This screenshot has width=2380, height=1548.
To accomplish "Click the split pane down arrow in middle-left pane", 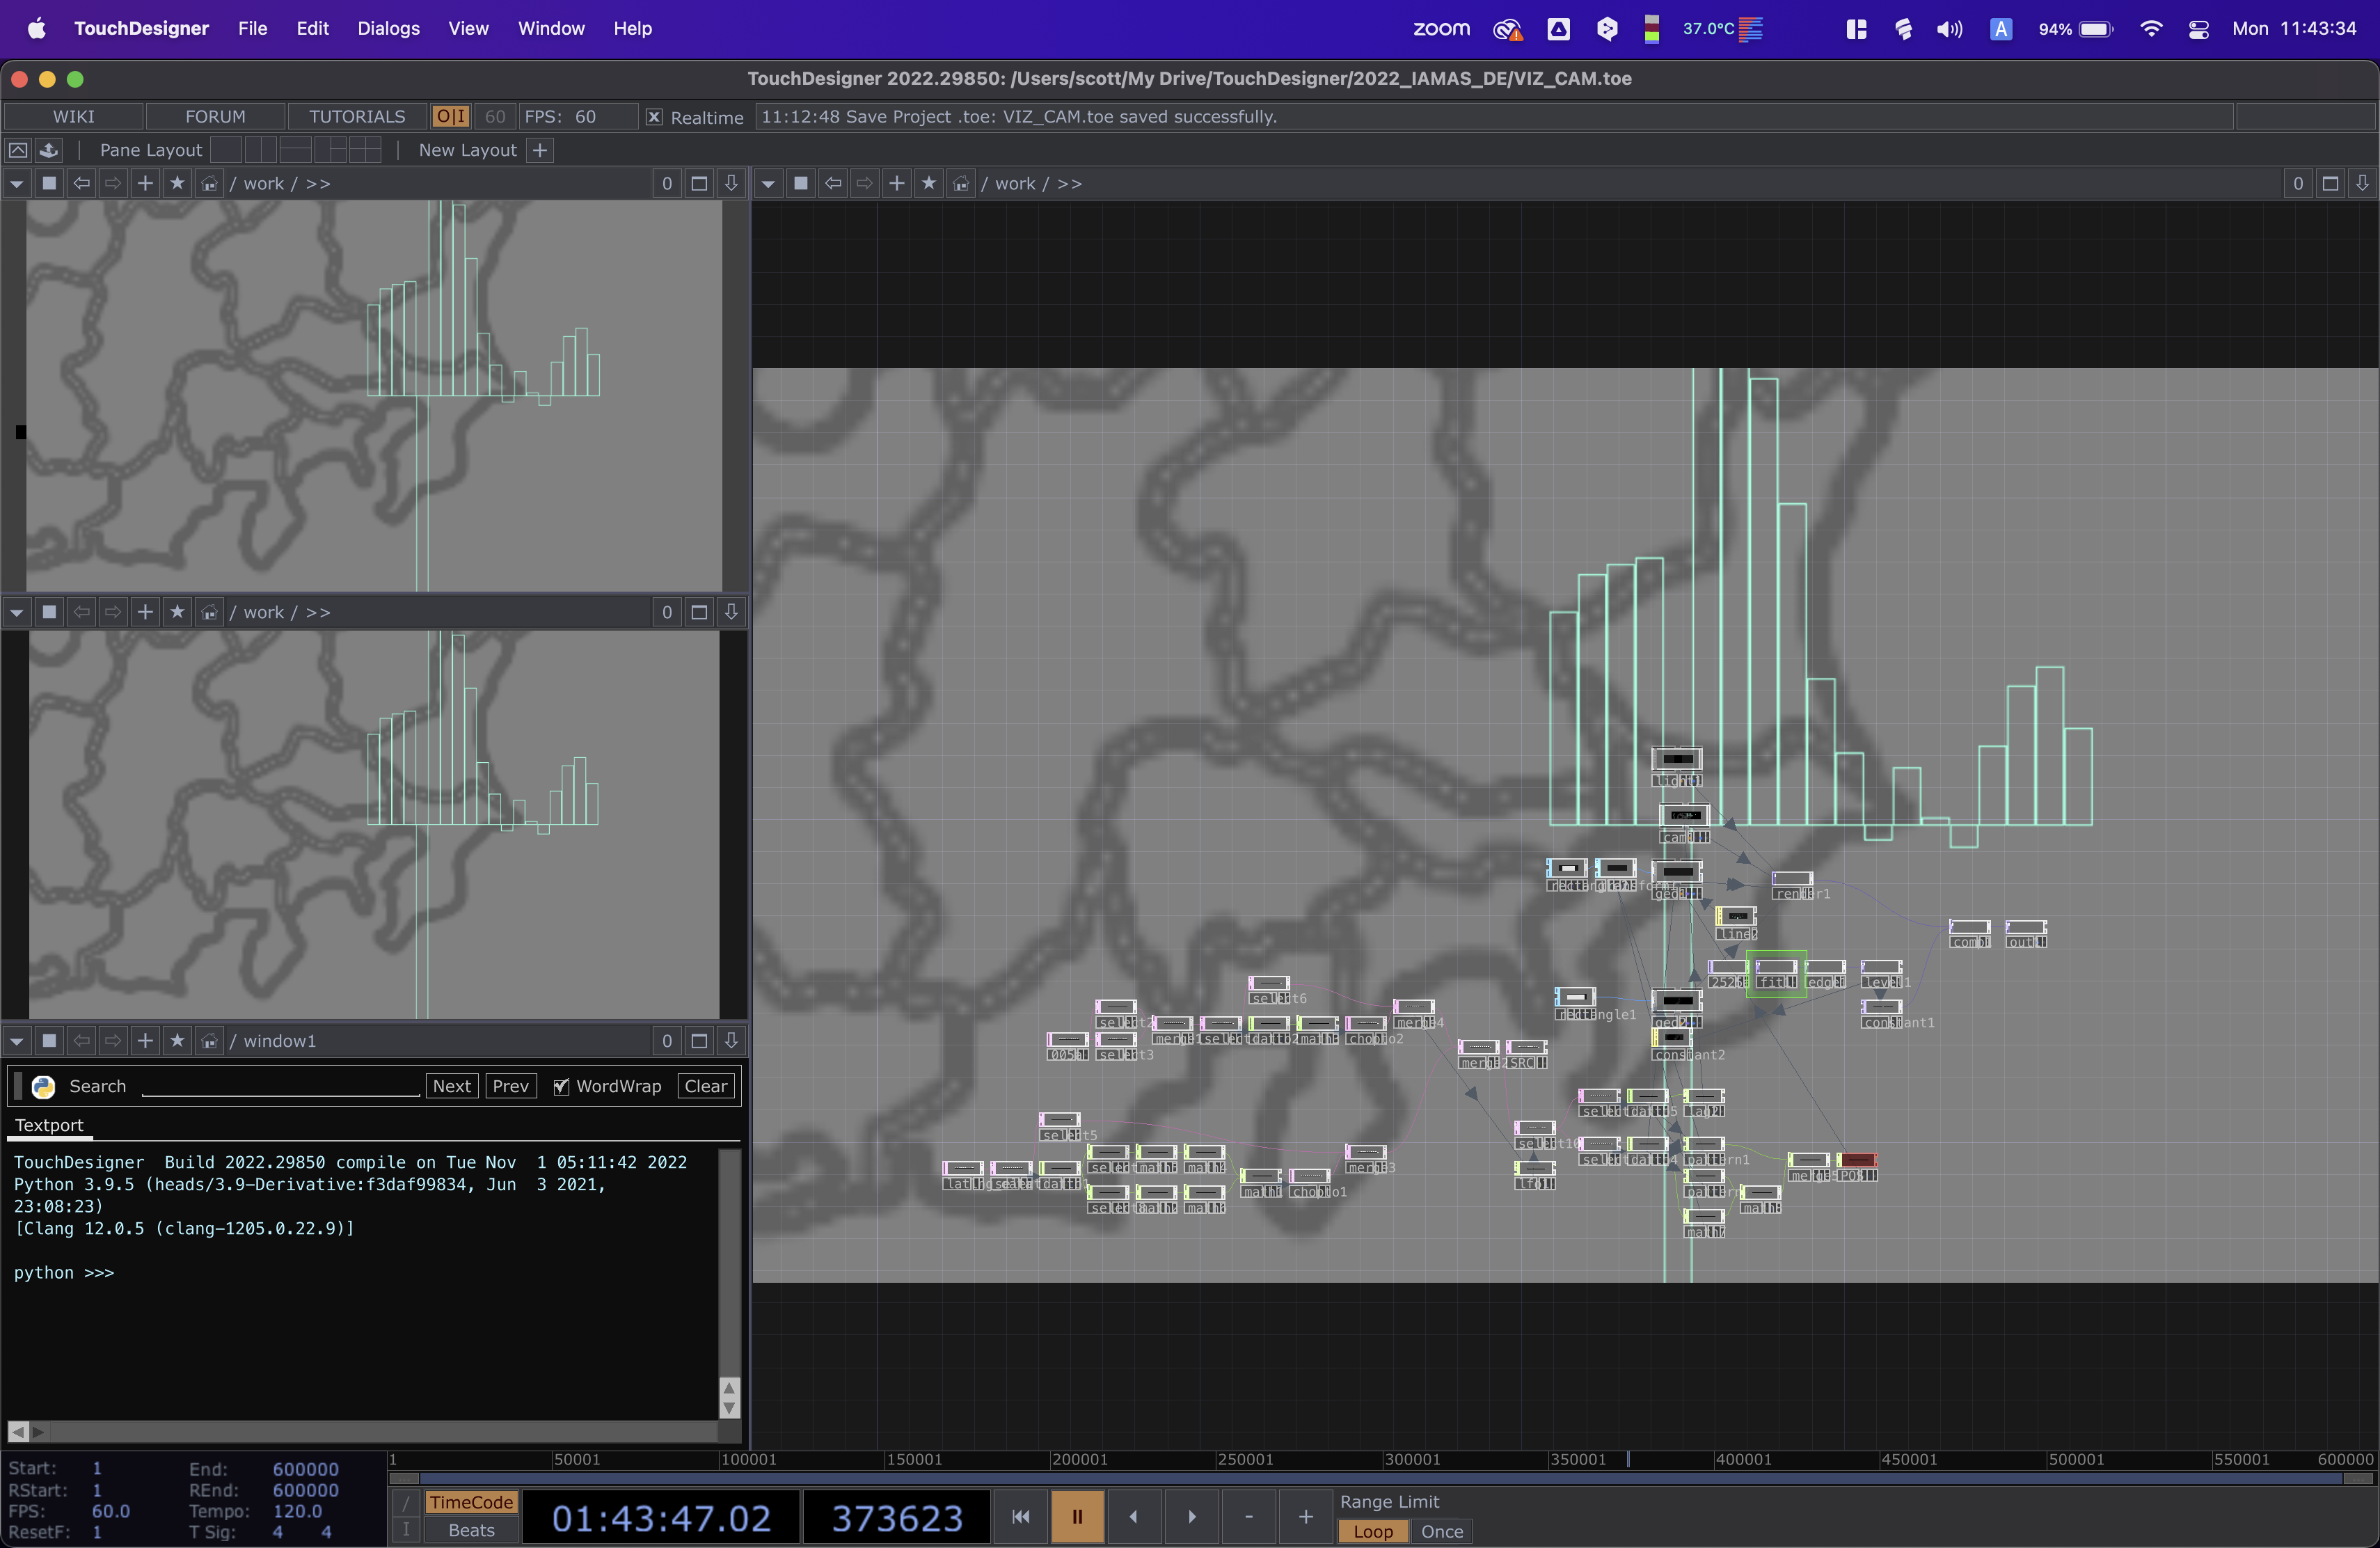I will pos(731,612).
